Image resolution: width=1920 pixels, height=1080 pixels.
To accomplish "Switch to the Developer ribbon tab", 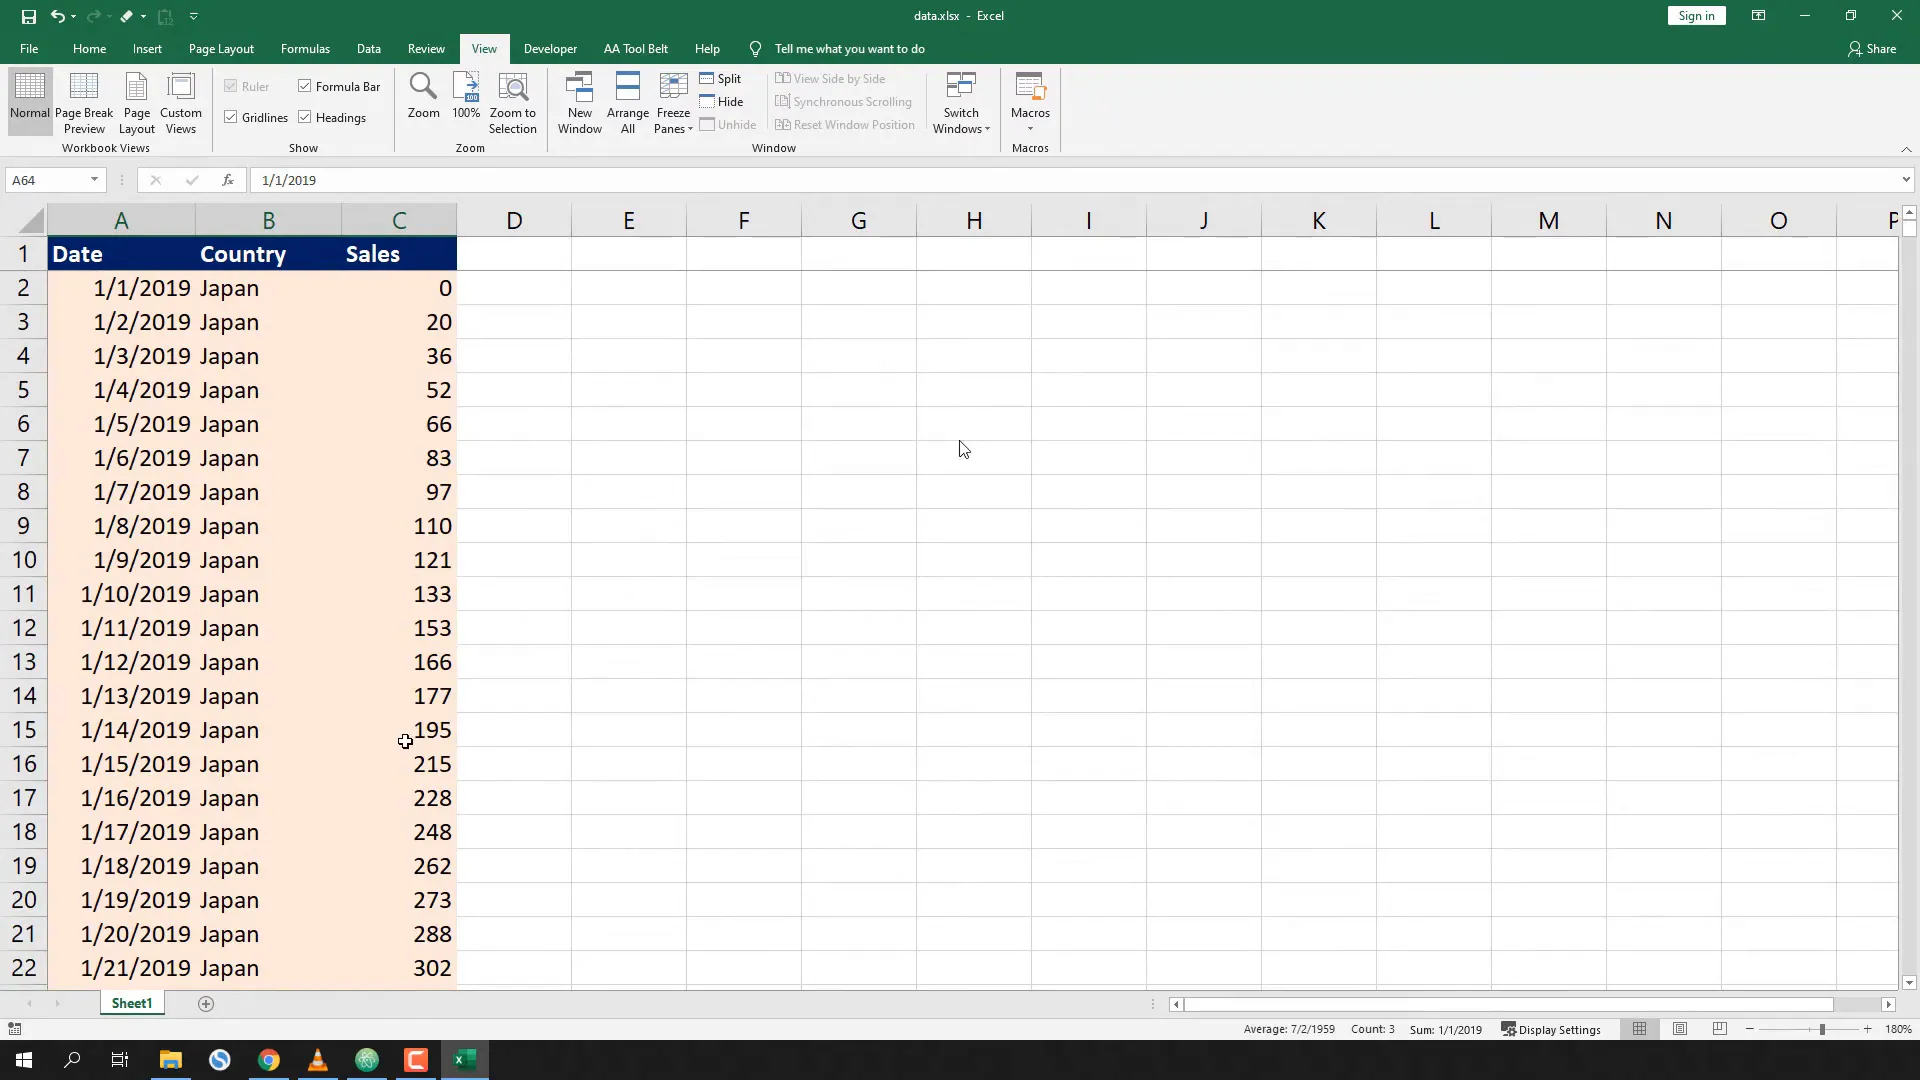I will 550,48.
